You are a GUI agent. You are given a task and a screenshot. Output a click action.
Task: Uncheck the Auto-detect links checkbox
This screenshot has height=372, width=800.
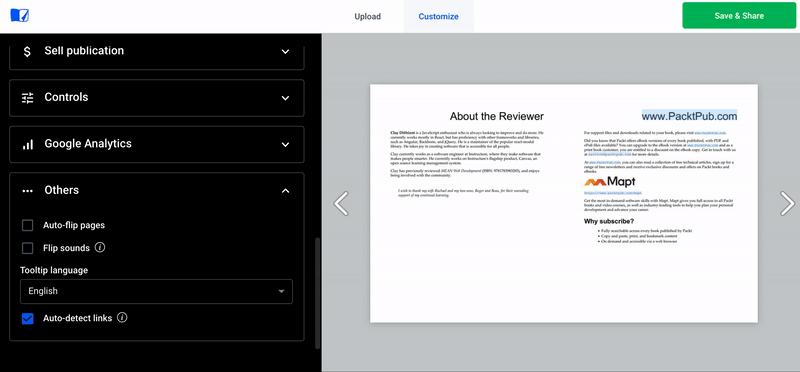[28, 318]
